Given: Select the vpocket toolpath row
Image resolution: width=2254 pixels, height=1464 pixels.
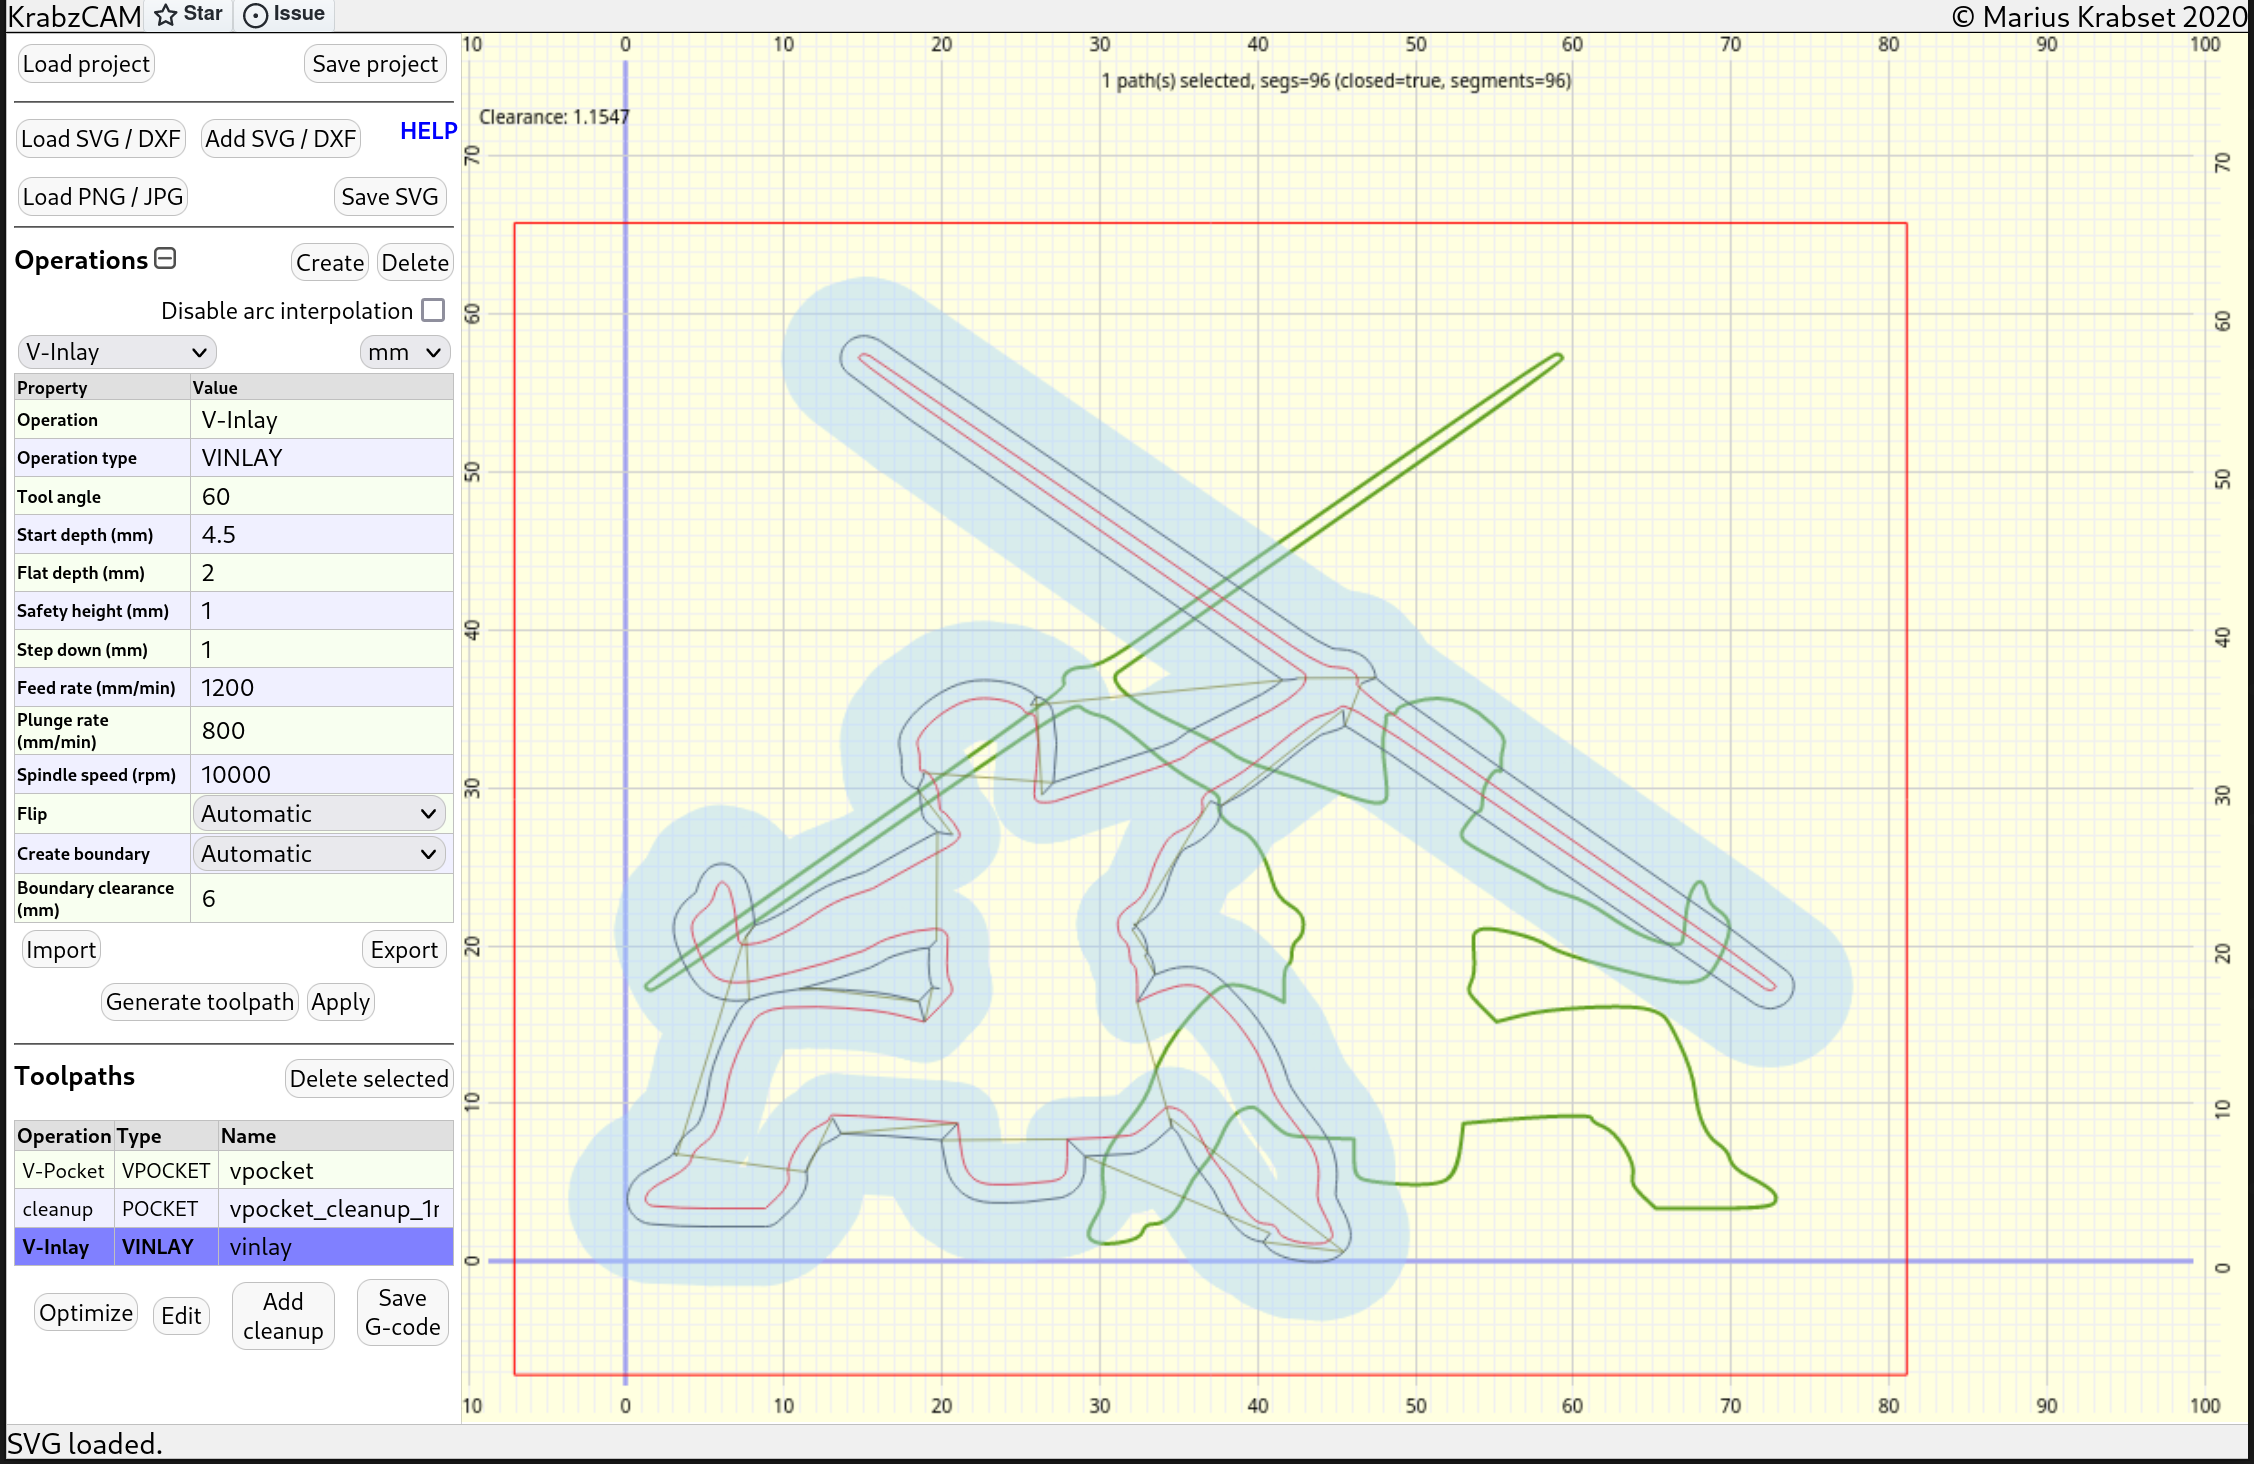Looking at the screenshot, I should (x=234, y=1171).
